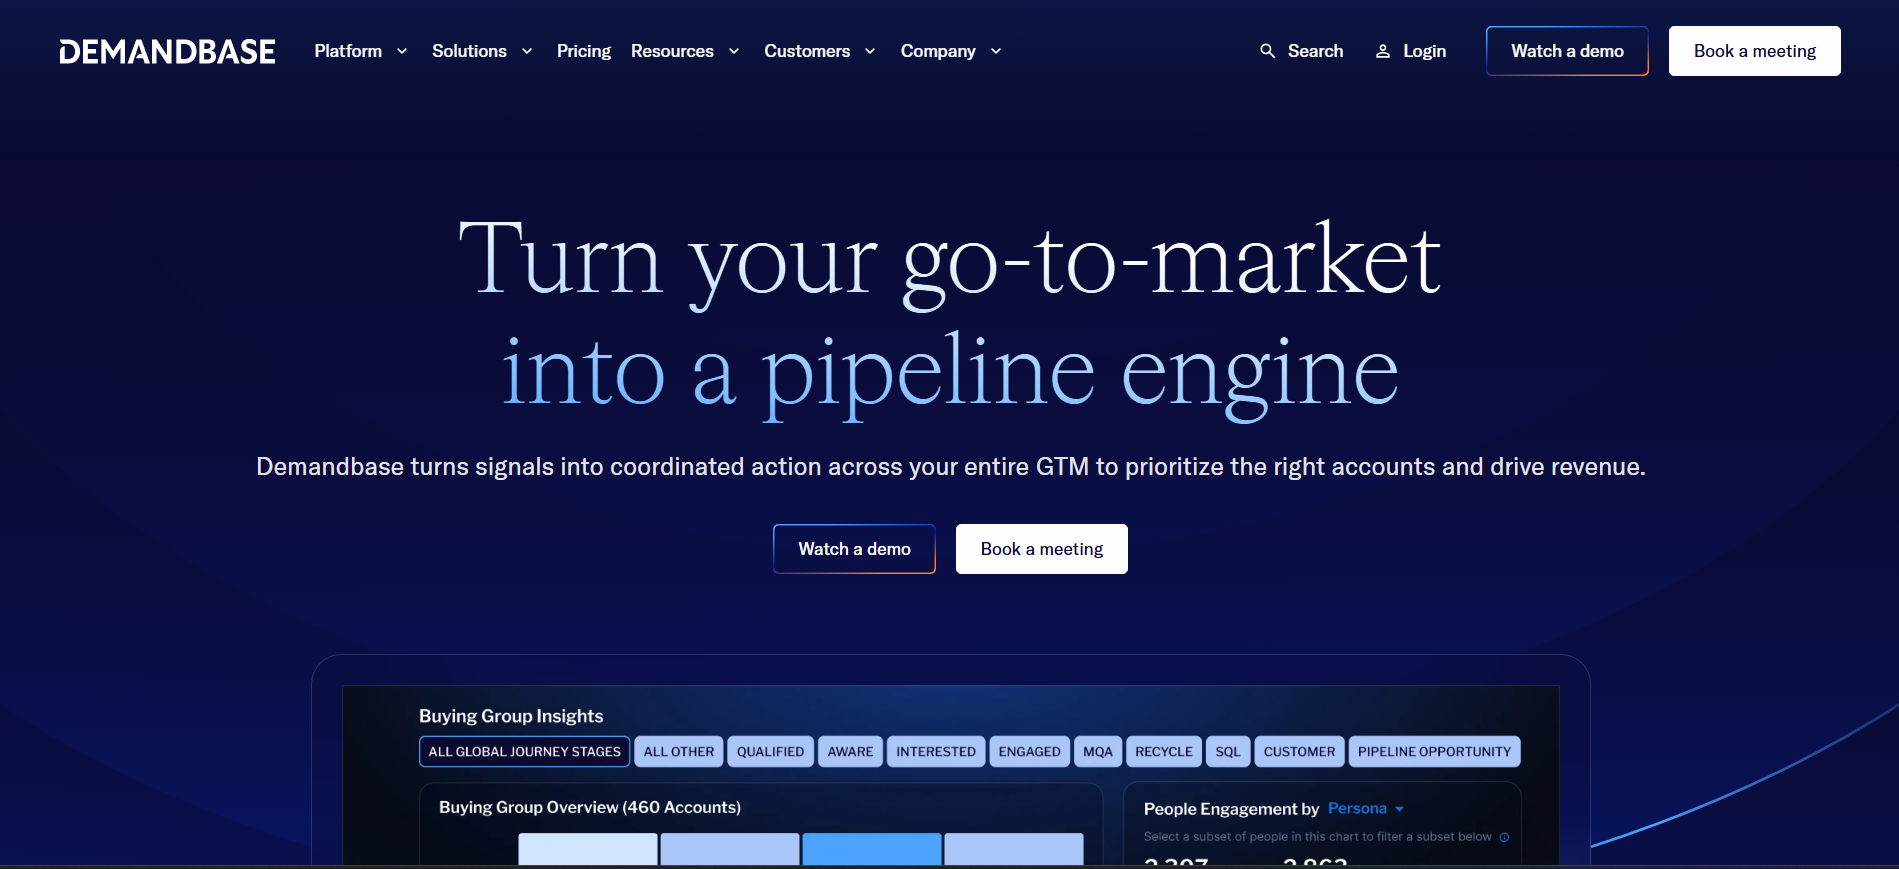The height and width of the screenshot is (869, 1899).
Task: Select the Qualified stage tab
Action: click(x=770, y=752)
